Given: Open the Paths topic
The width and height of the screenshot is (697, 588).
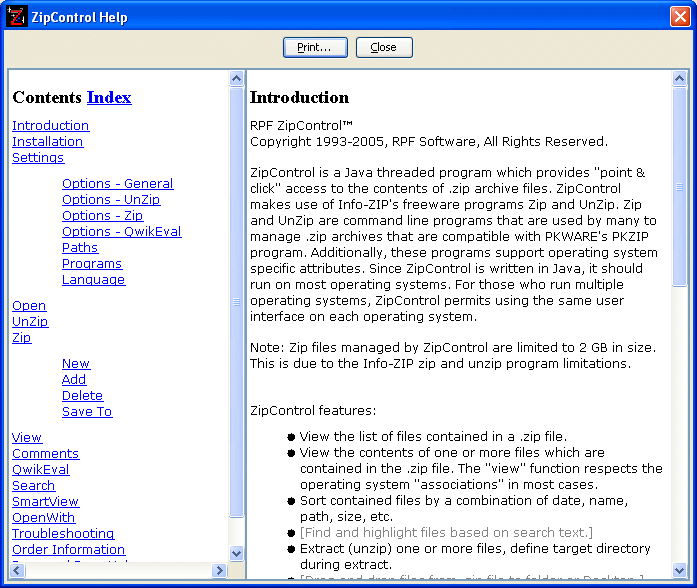Looking at the screenshot, I should pos(80,248).
